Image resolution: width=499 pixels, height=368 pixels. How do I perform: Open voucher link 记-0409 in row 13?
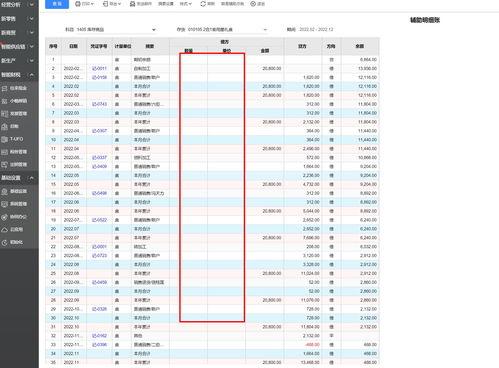[99, 166]
